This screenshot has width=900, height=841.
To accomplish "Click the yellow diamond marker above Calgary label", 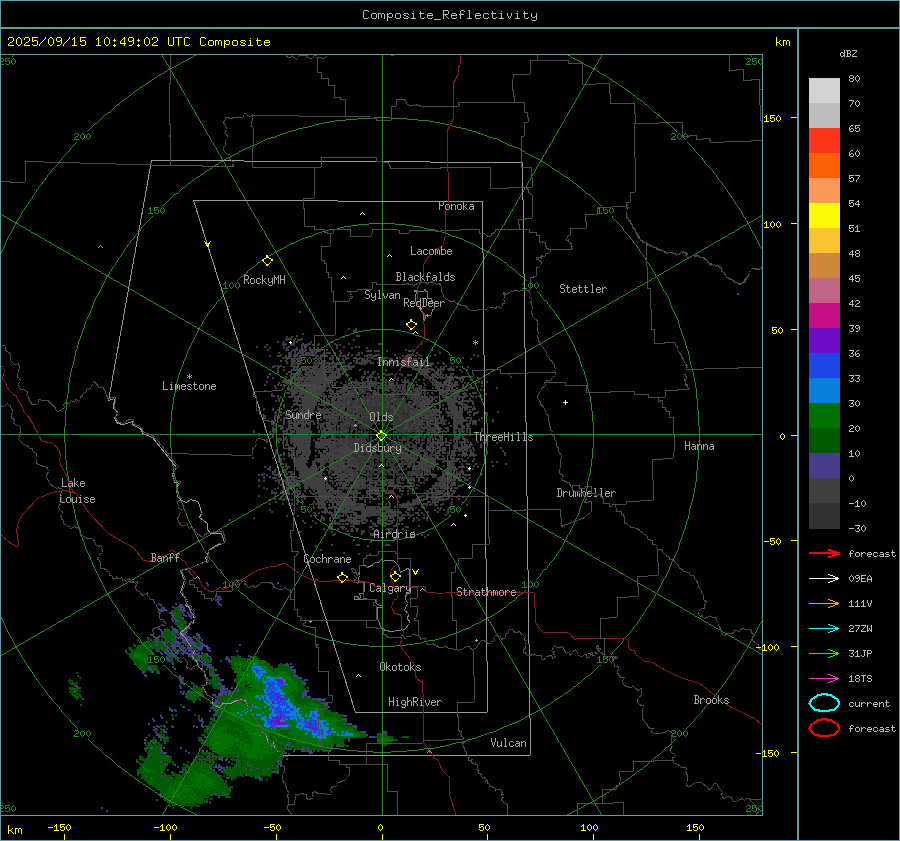I will [395, 576].
